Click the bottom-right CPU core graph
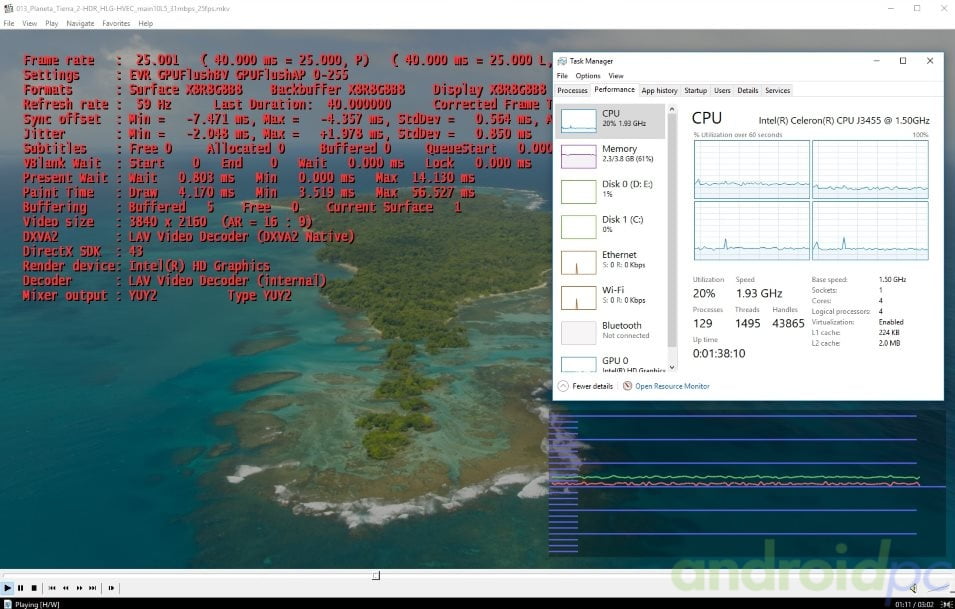The width and height of the screenshot is (955, 609). (x=870, y=231)
